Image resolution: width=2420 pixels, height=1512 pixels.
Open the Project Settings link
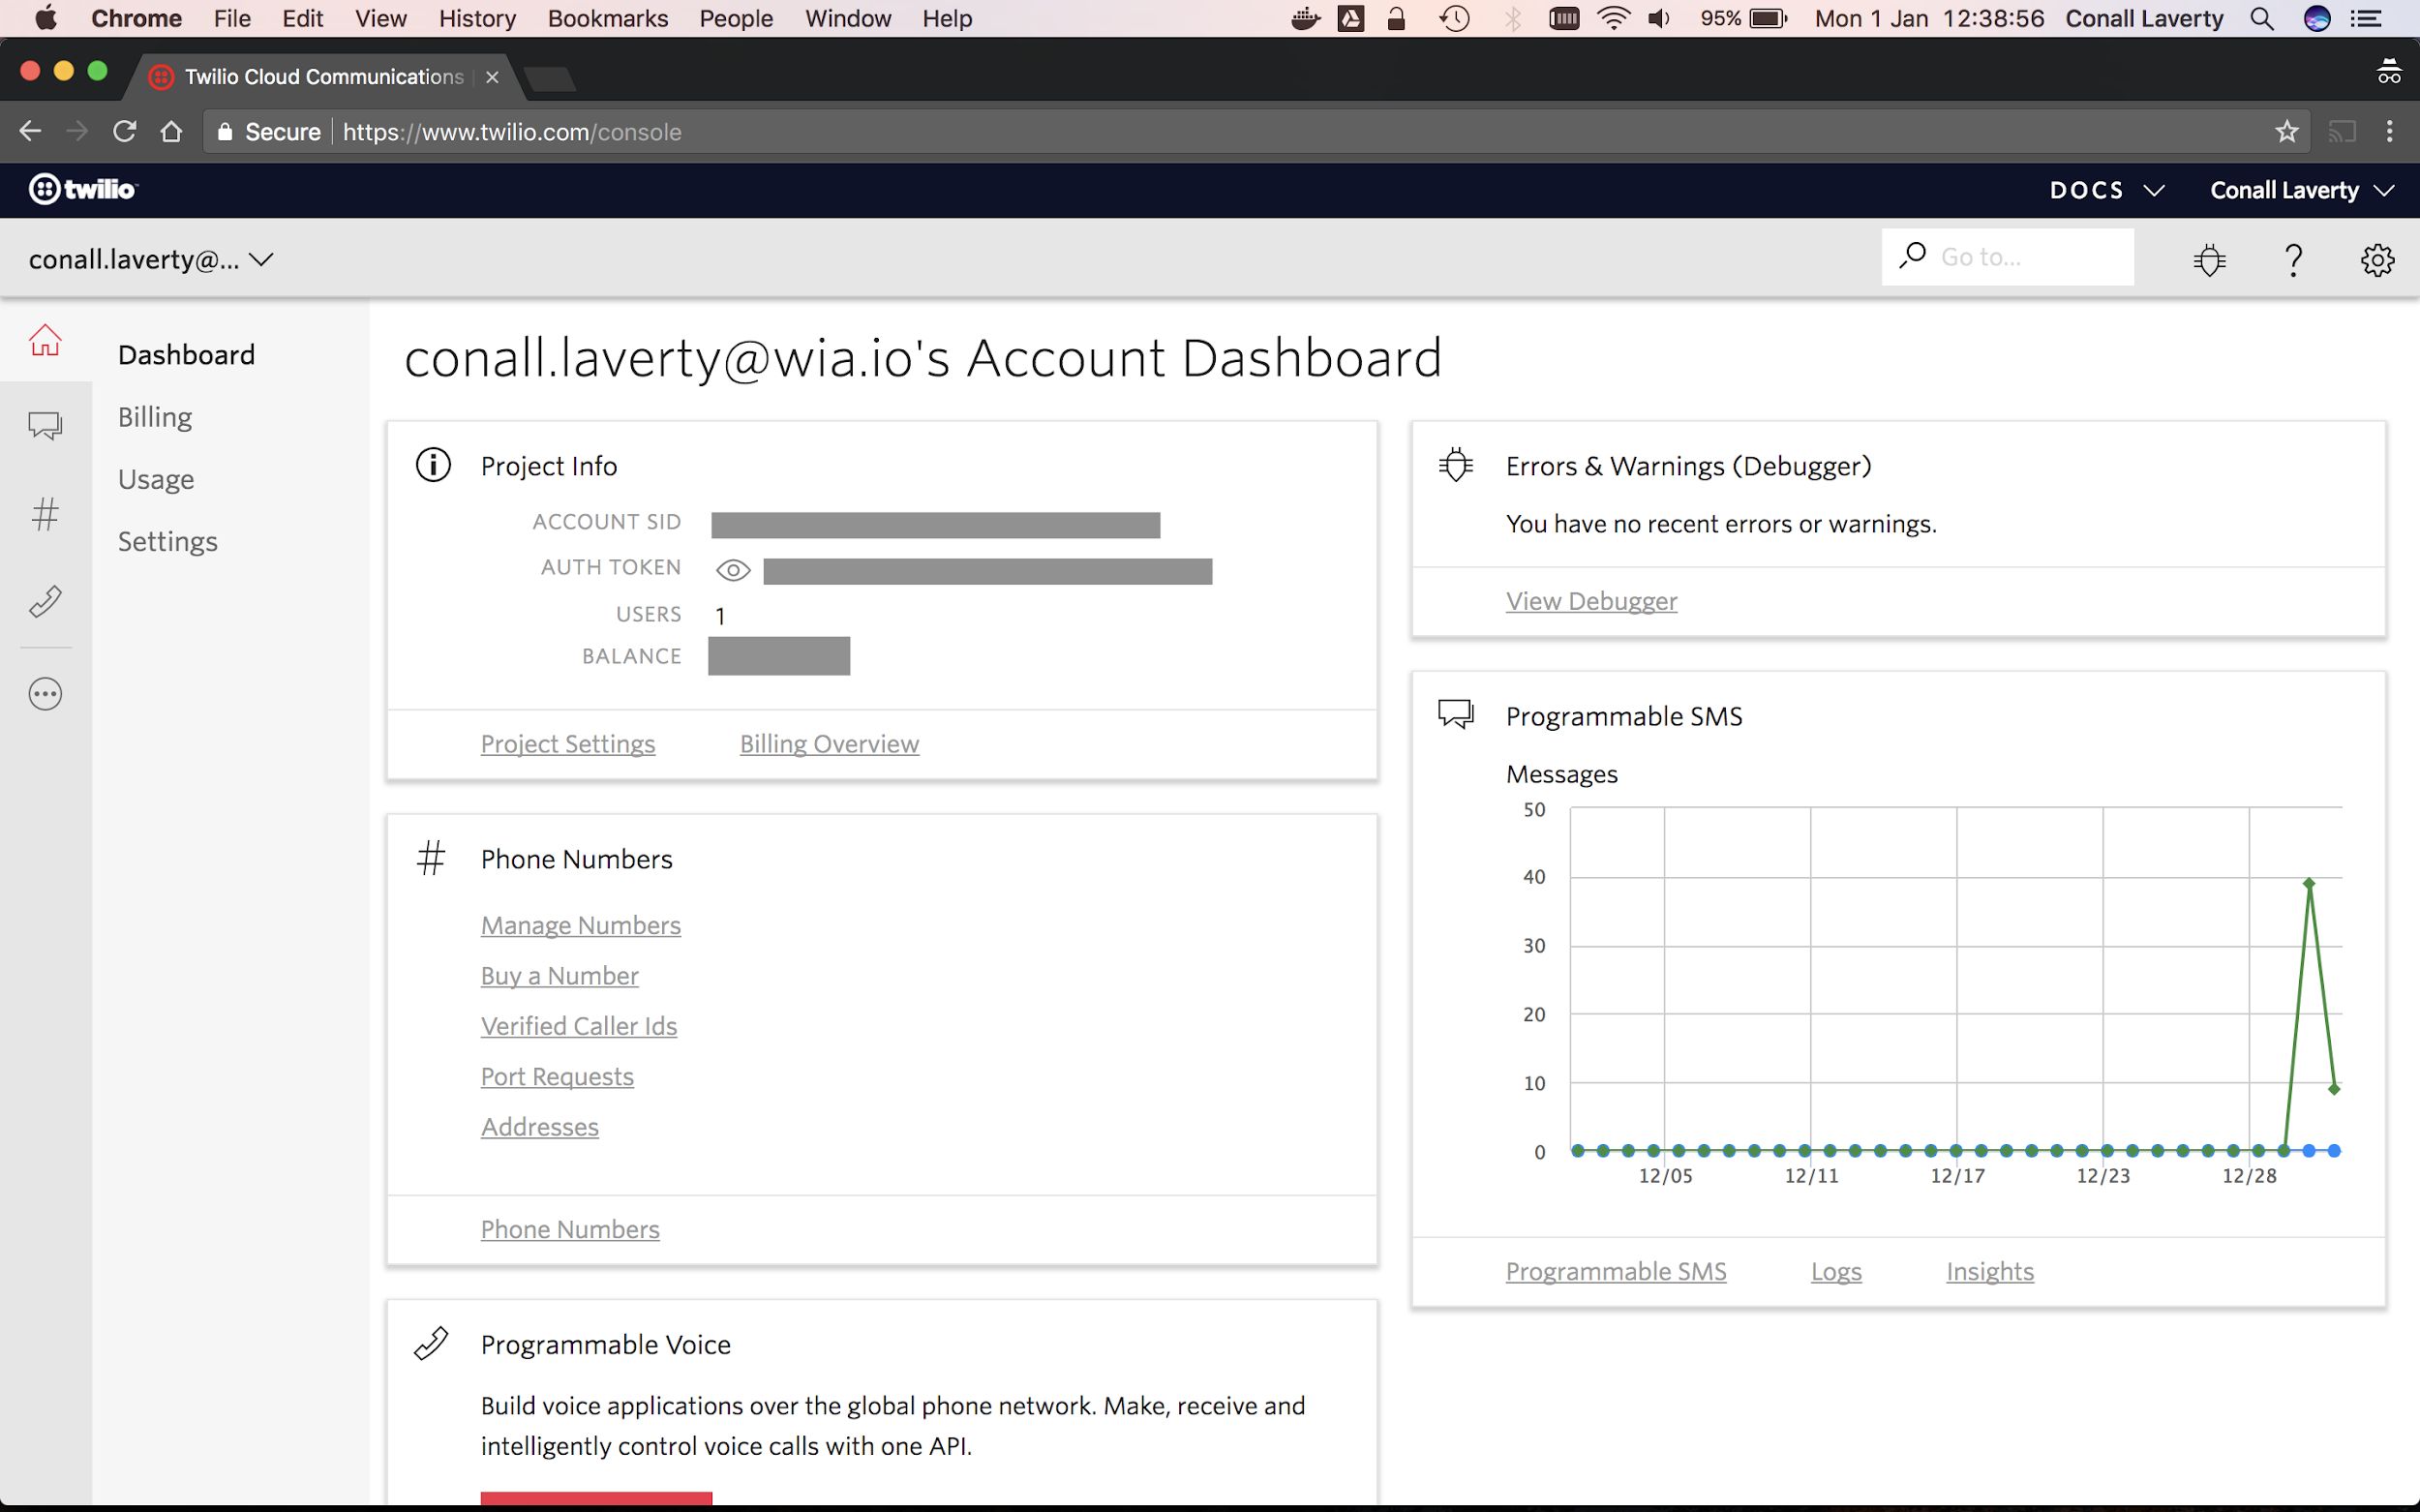[568, 743]
